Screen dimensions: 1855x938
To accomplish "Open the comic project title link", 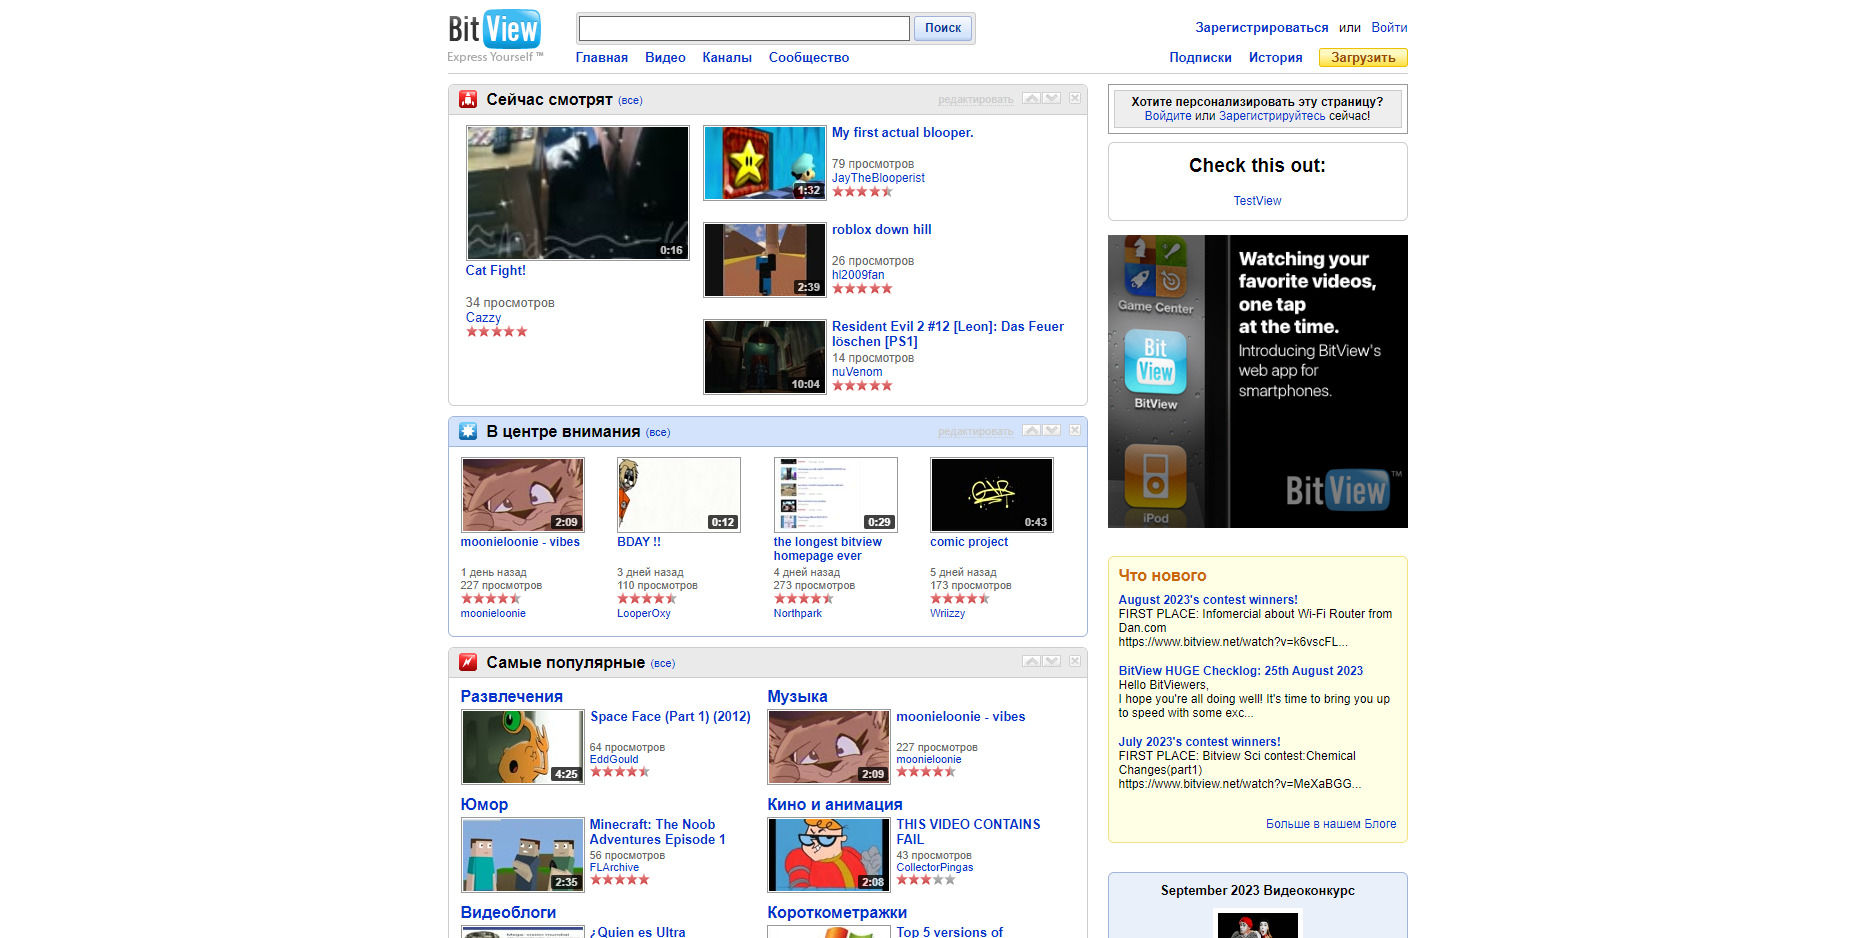I will click(x=969, y=542).
